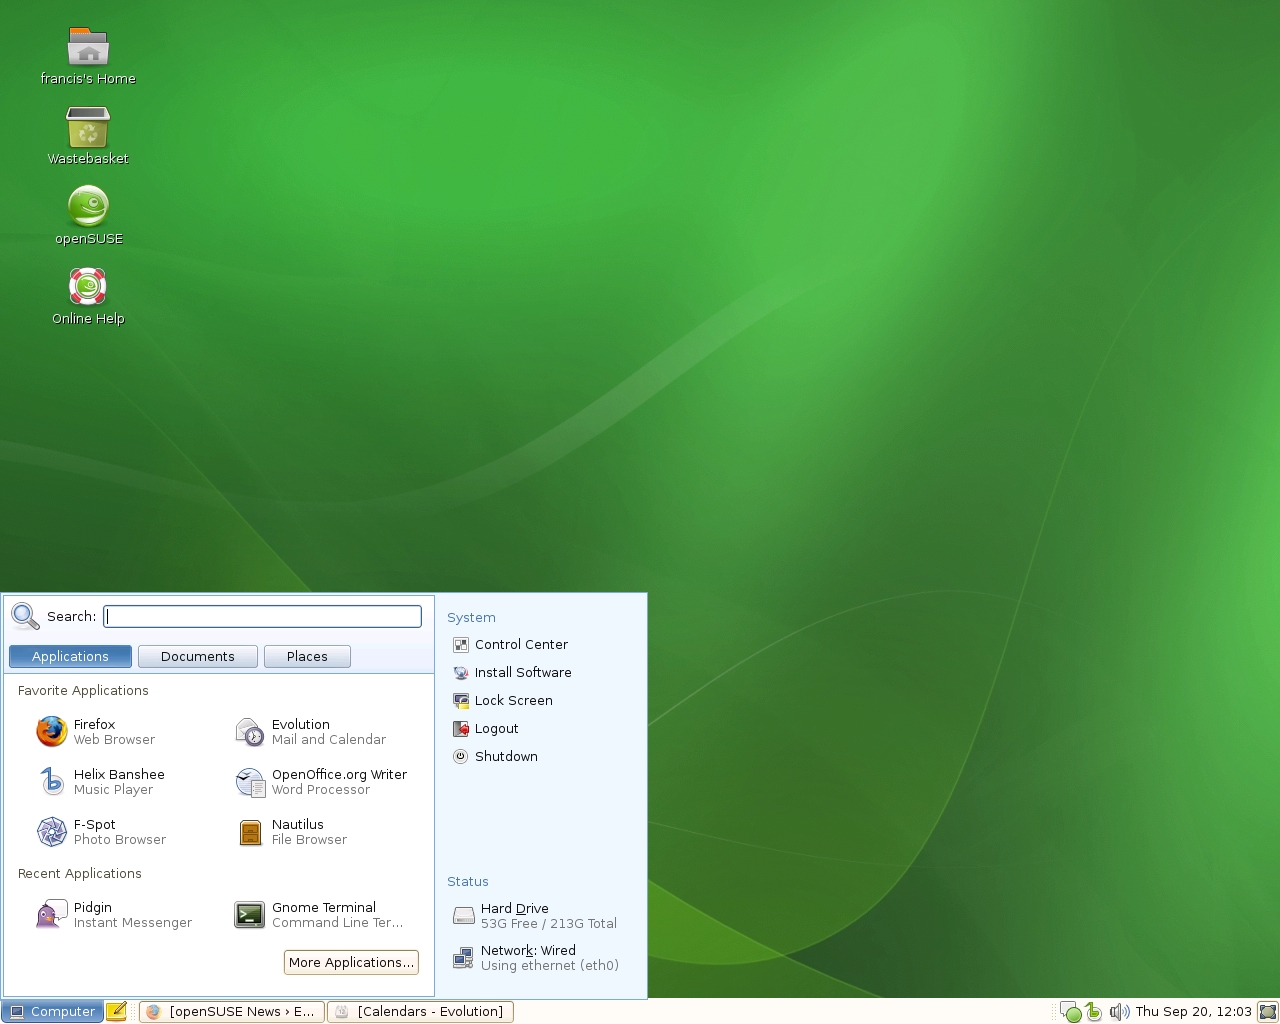1280x1024 pixels.
Task: Click inside the Search input field
Action: [x=262, y=616]
